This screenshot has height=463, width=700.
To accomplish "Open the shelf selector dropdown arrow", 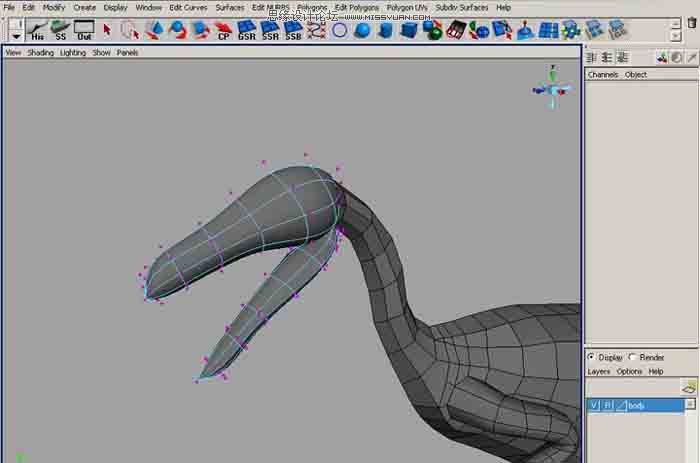I will click(x=16, y=36).
